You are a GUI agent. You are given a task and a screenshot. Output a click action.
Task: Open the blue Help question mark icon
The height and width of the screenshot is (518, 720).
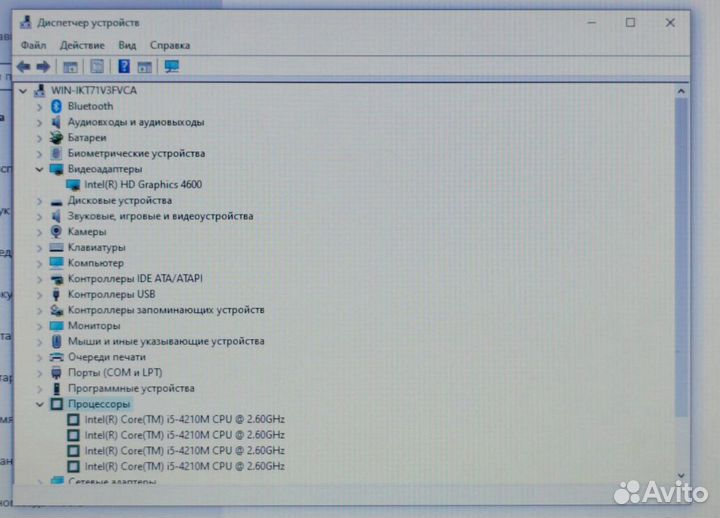pos(124,67)
